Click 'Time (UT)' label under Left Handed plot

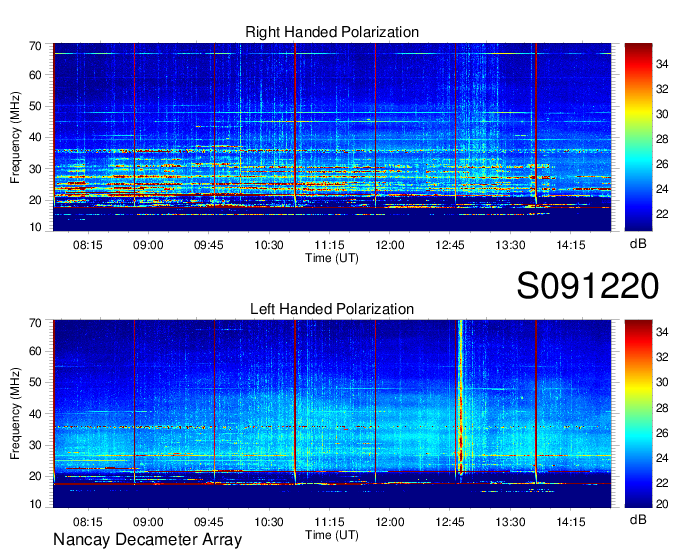click(x=332, y=535)
